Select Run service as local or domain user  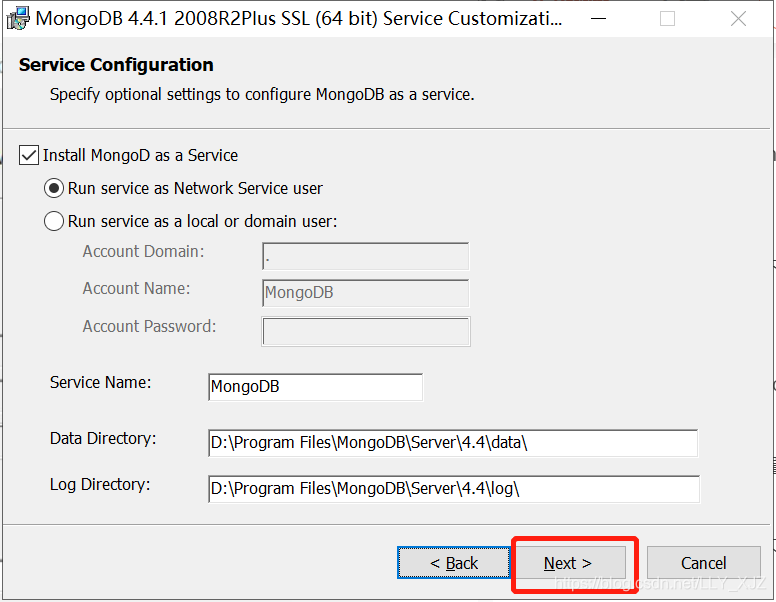(x=53, y=221)
